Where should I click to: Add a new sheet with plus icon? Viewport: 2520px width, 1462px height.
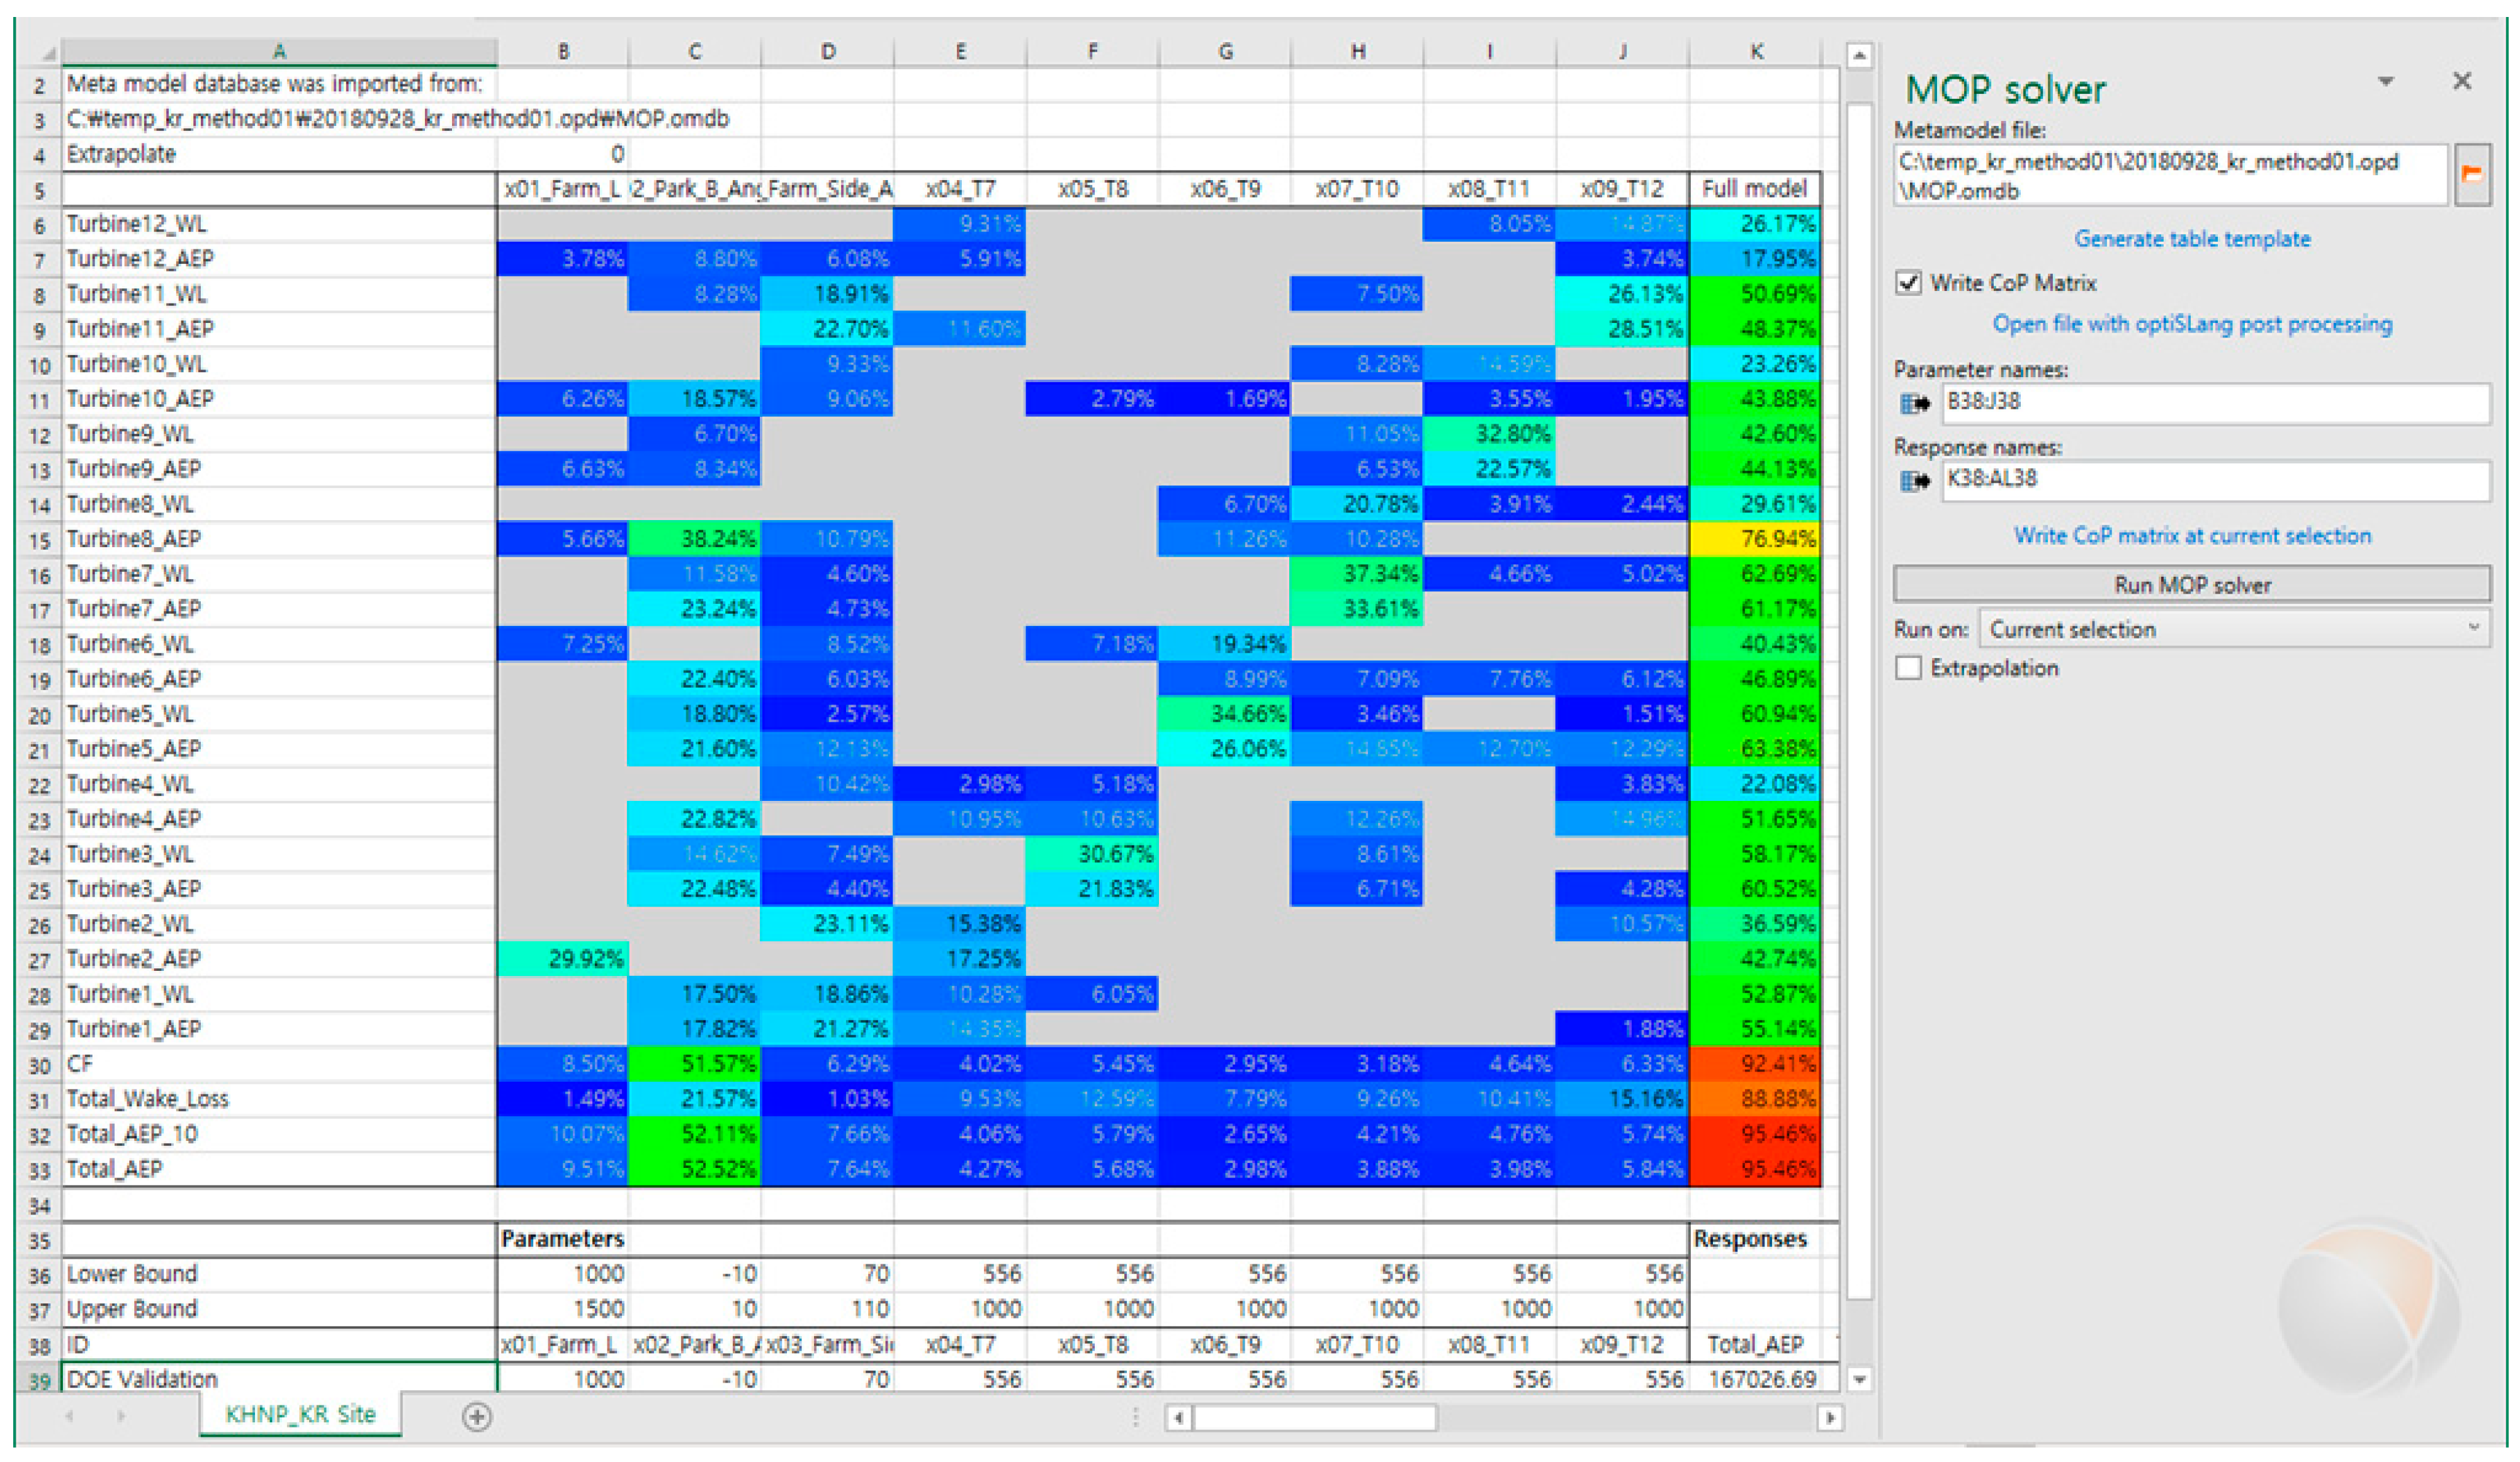[477, 1416]
